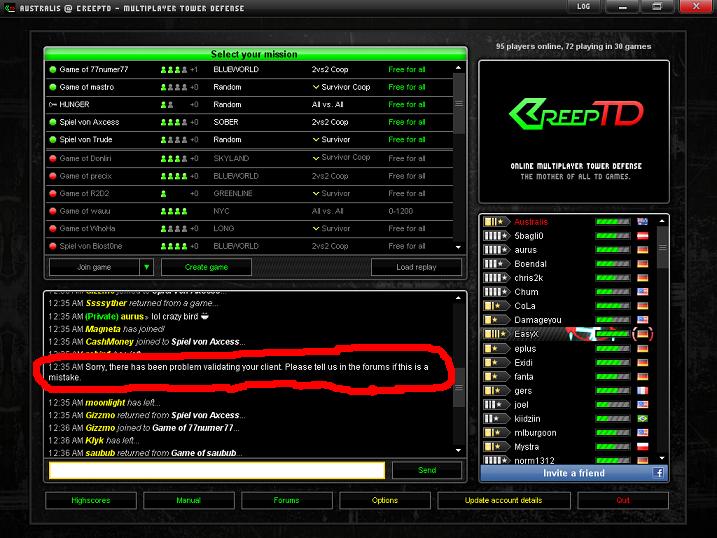Click Invite a friend button
This screenshot has height=538, width=717.
[574, 473]
